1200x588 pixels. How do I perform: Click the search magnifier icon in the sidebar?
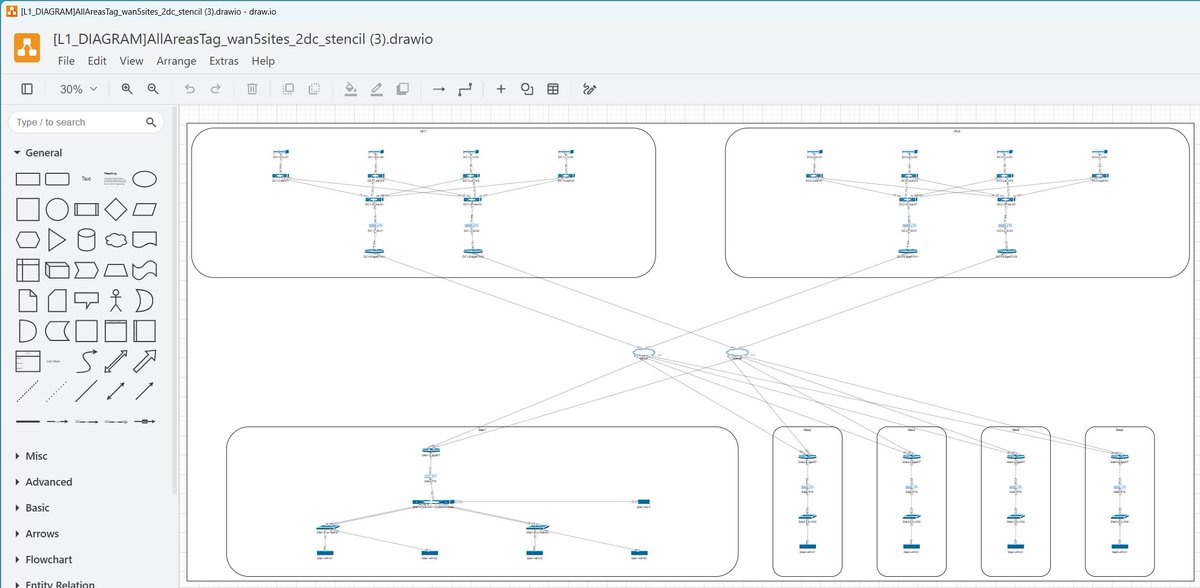(x=151, y=122)
